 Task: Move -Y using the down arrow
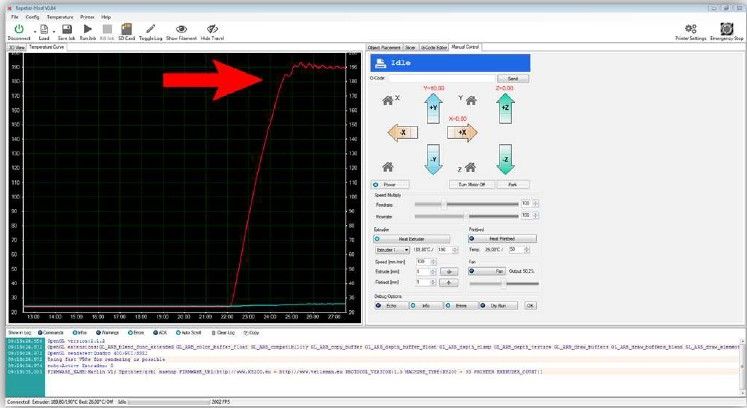point(433,159)
